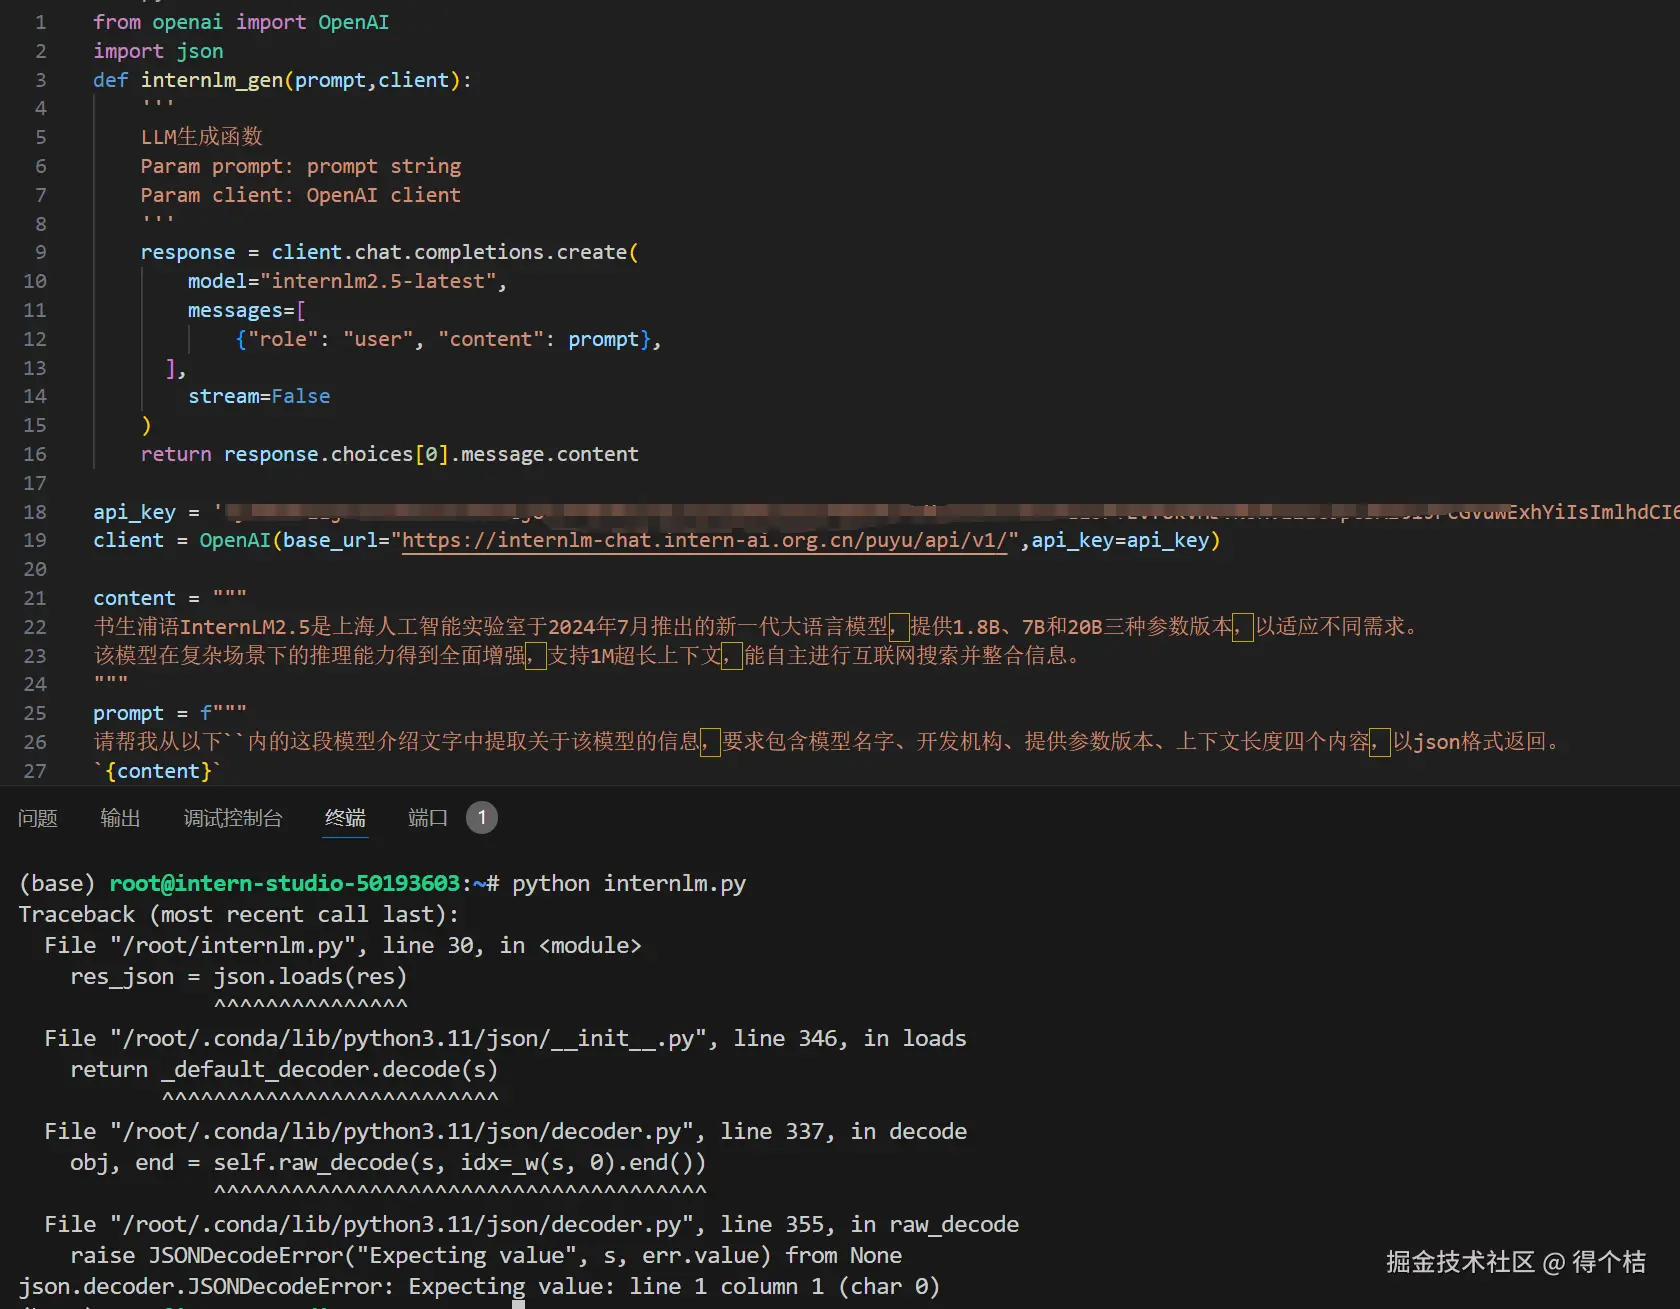This screenshot has height=1309, width=1680.
Task: Click the 'import json' code line
Action: [x=158, y=51]
